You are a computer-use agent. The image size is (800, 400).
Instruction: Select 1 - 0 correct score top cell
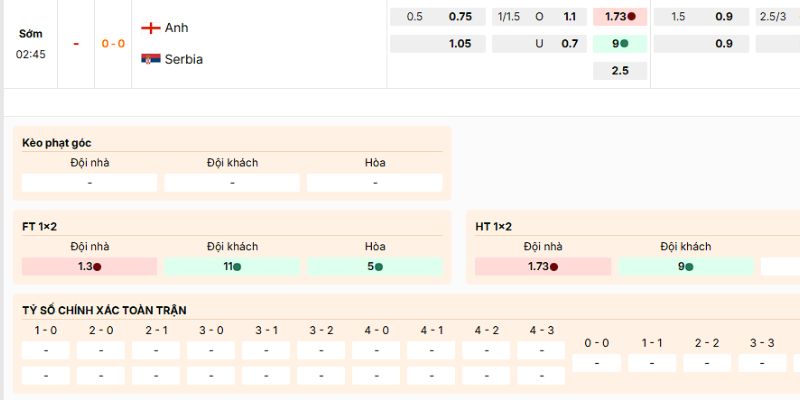pyautogui.click(x=46, y=351)
